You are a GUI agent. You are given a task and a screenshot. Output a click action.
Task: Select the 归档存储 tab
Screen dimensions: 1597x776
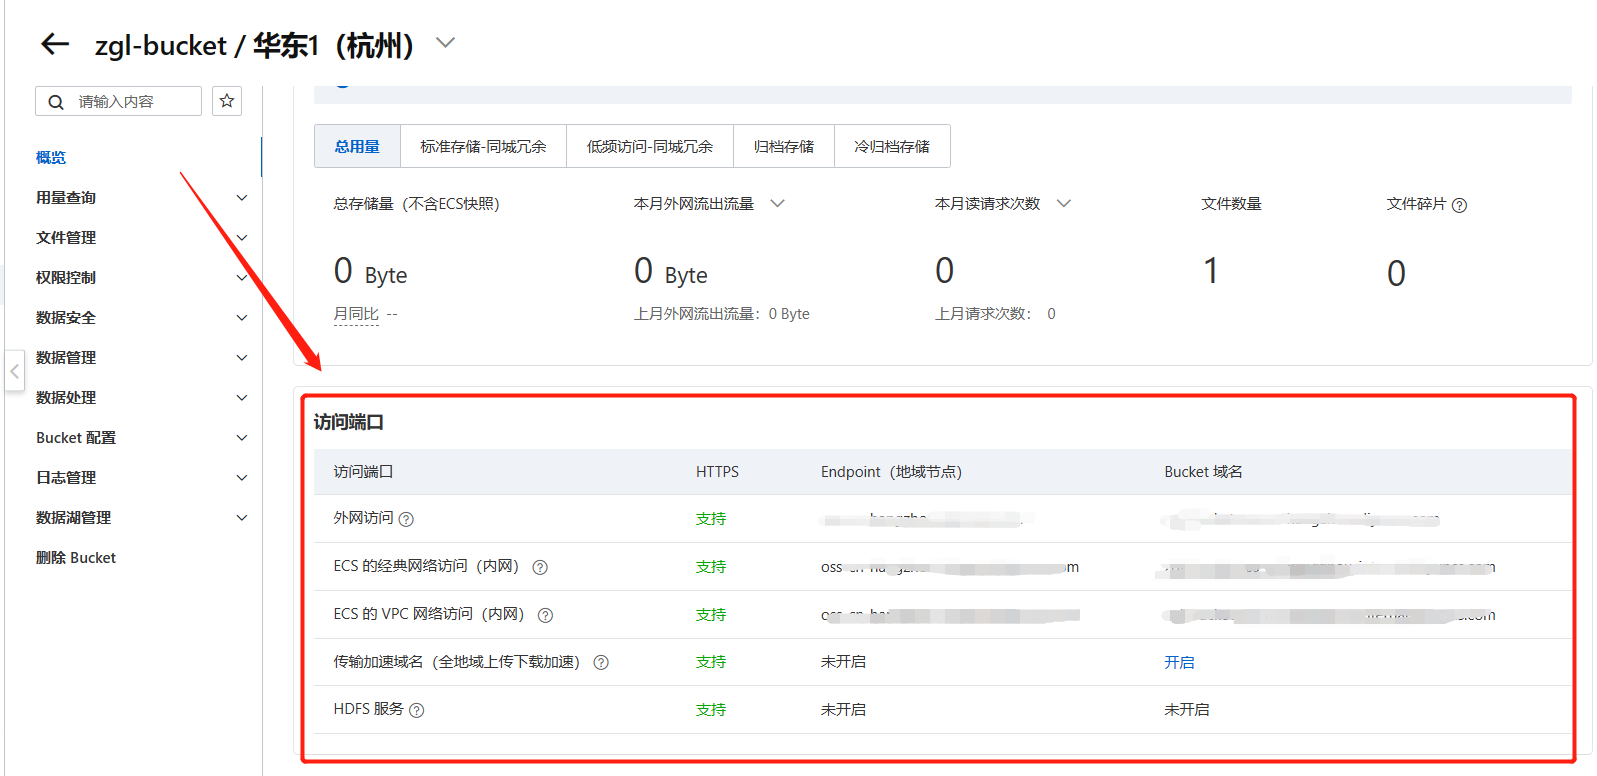783,146
